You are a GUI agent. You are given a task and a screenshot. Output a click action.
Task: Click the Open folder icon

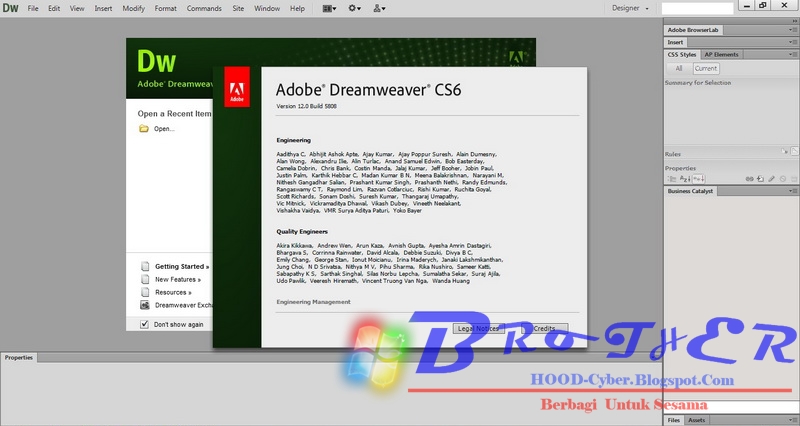[x=144, y=129]
